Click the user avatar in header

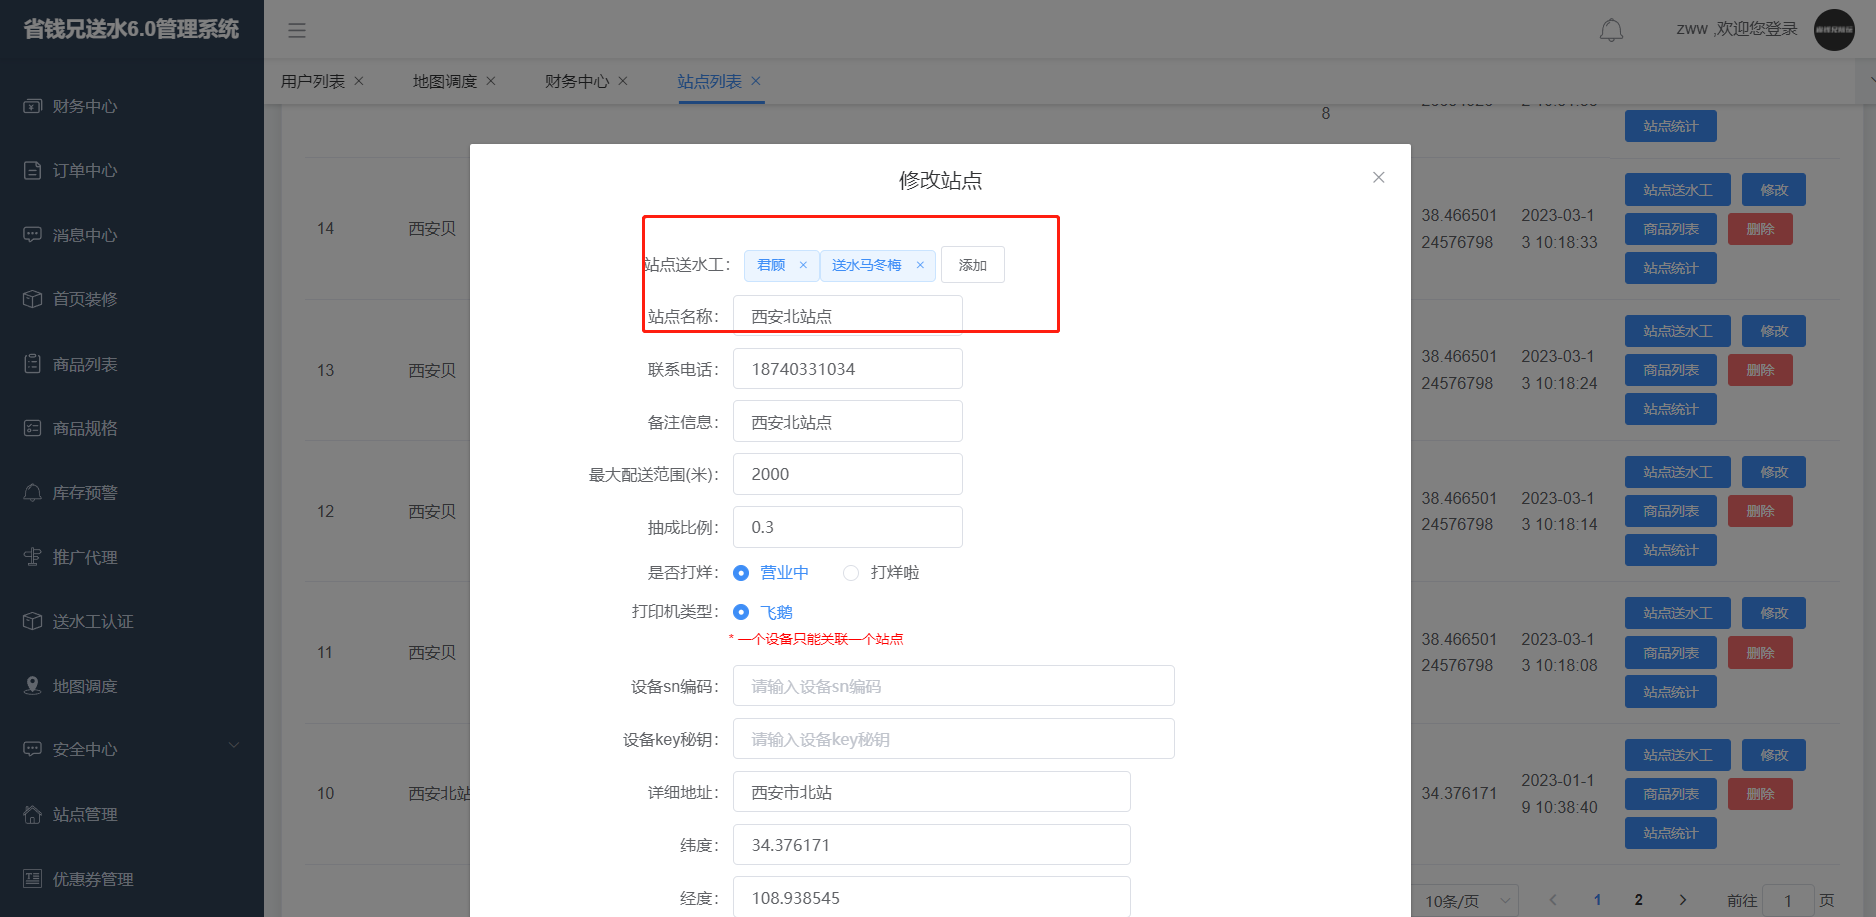[x=1834, y=30]
